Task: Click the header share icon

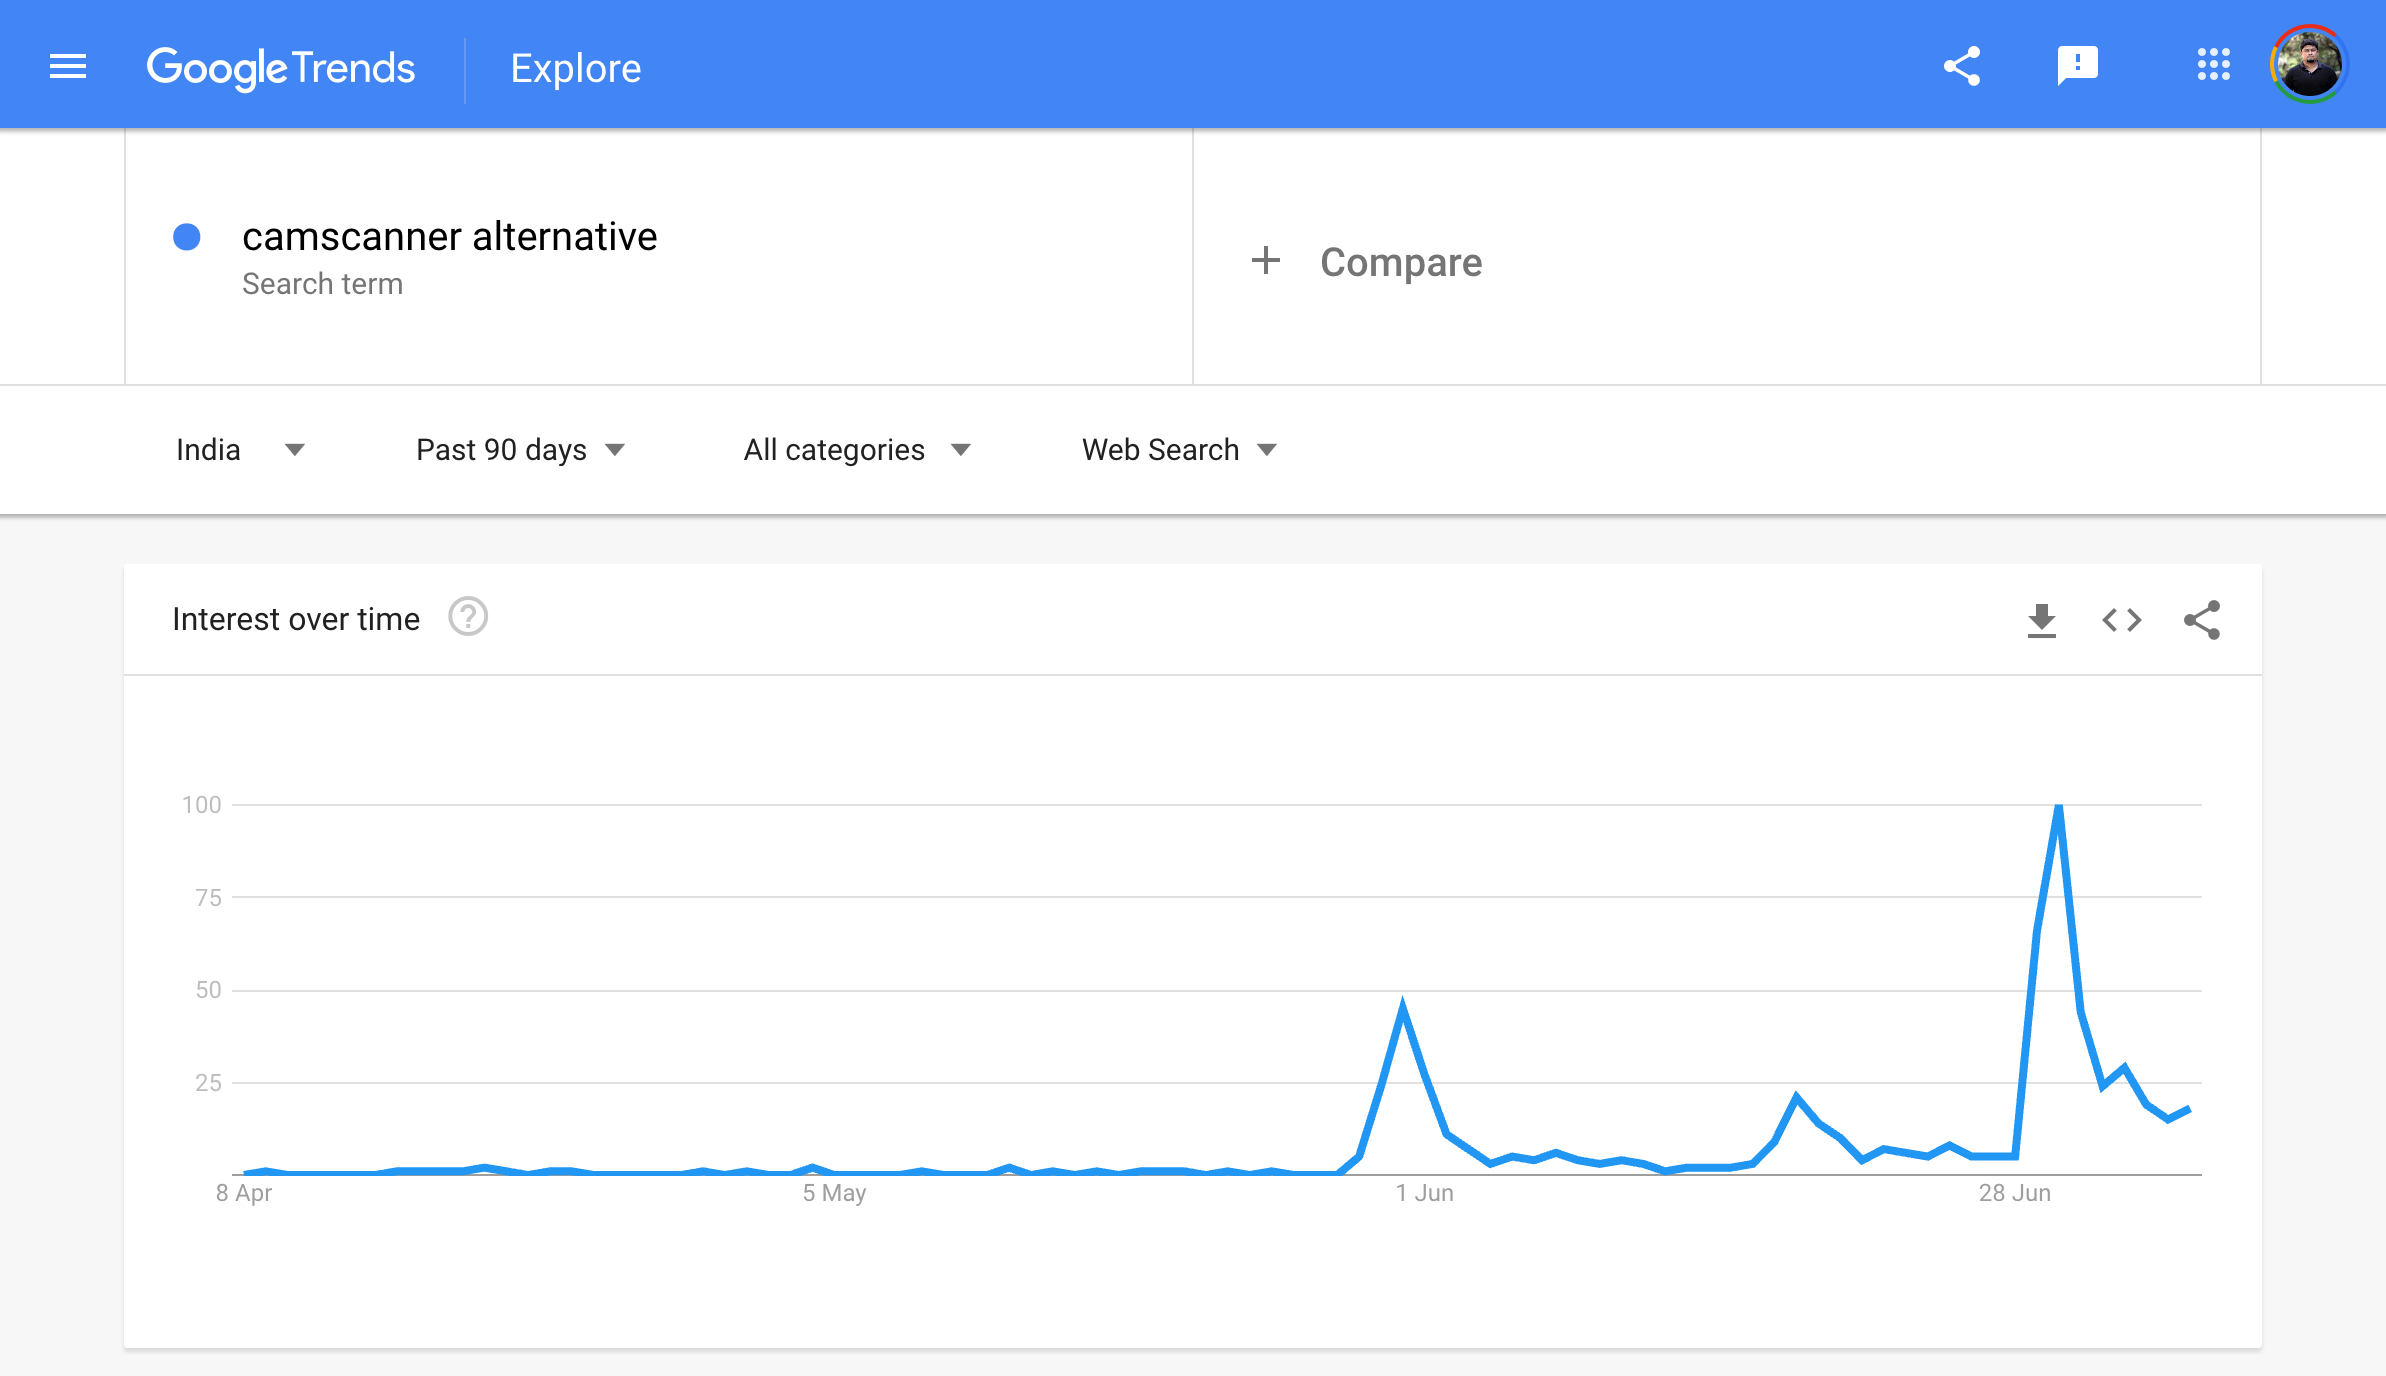Action: point(1962,67)
